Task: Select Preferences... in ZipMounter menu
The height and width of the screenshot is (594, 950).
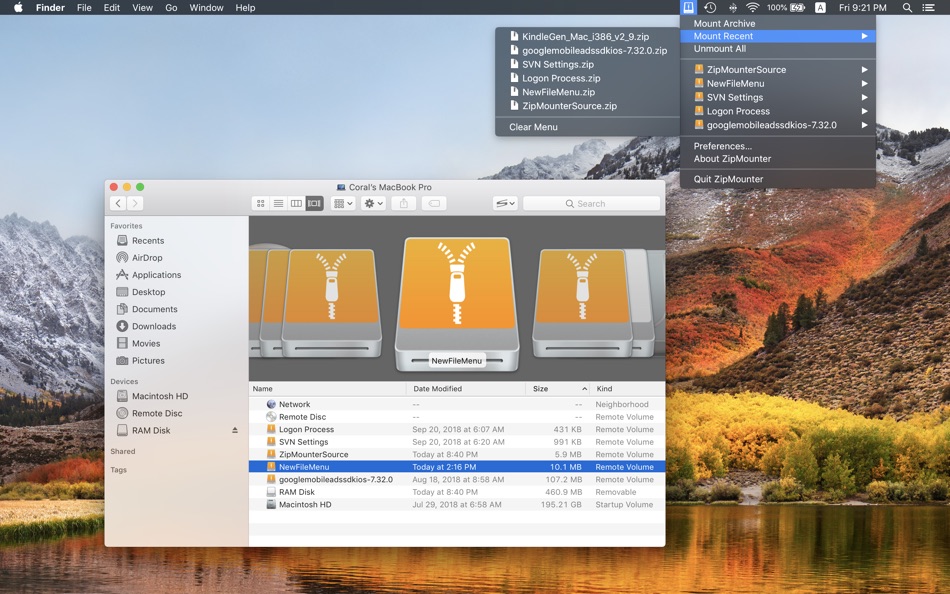Action: point(723,146)
